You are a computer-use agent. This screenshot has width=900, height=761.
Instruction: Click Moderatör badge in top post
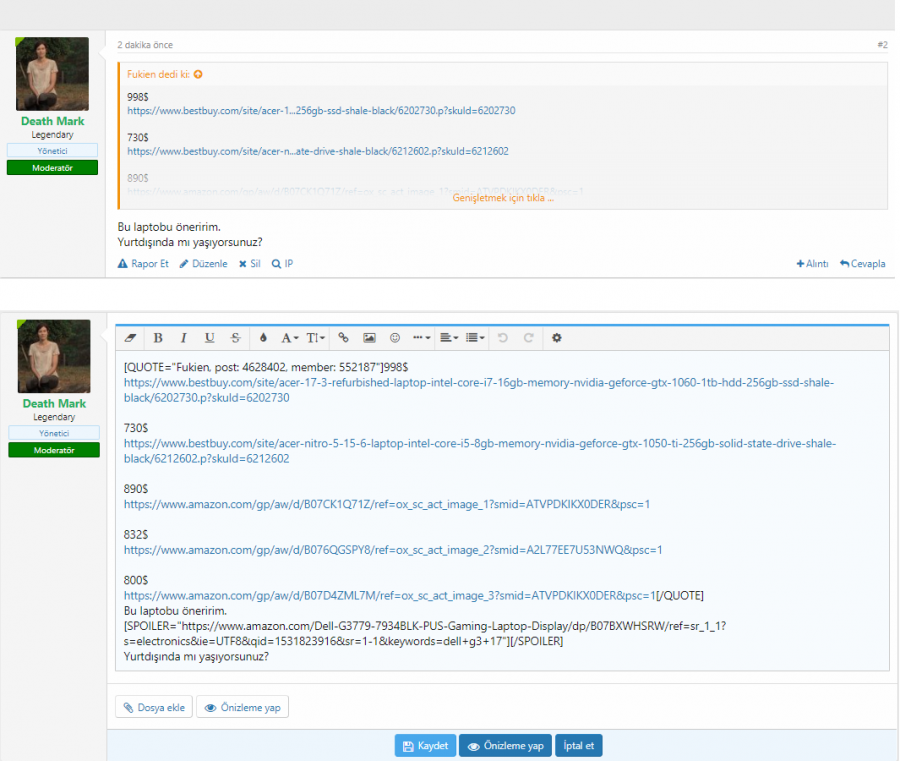(x=52, y=168)
